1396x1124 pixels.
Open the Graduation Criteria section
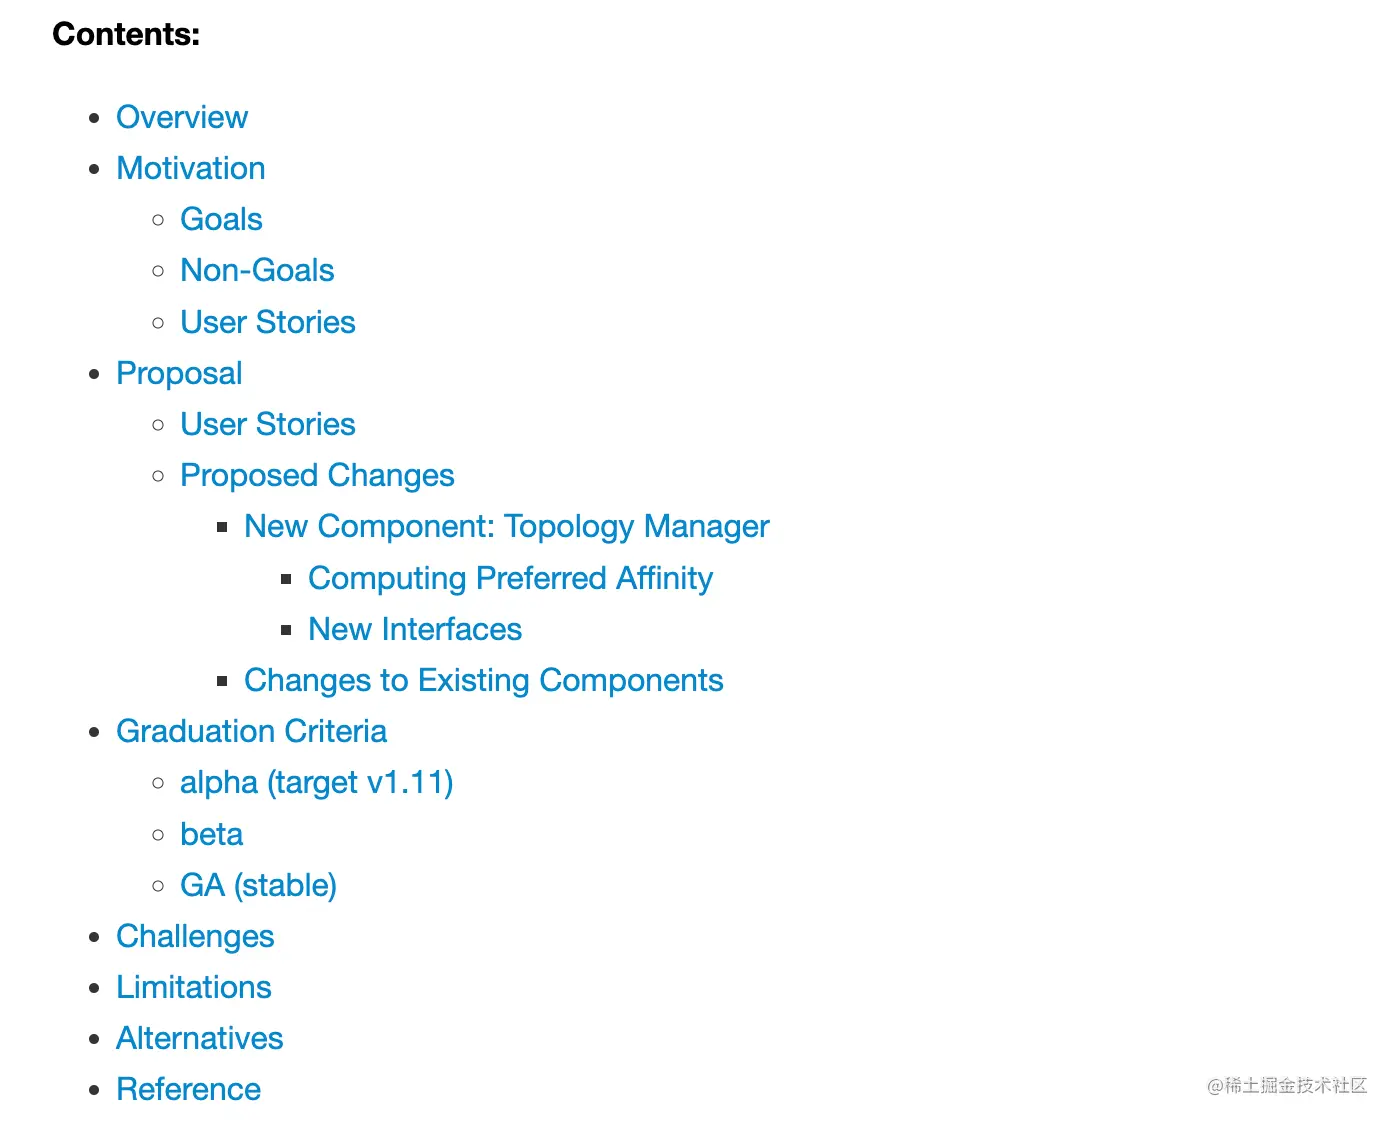click(251, 731)
